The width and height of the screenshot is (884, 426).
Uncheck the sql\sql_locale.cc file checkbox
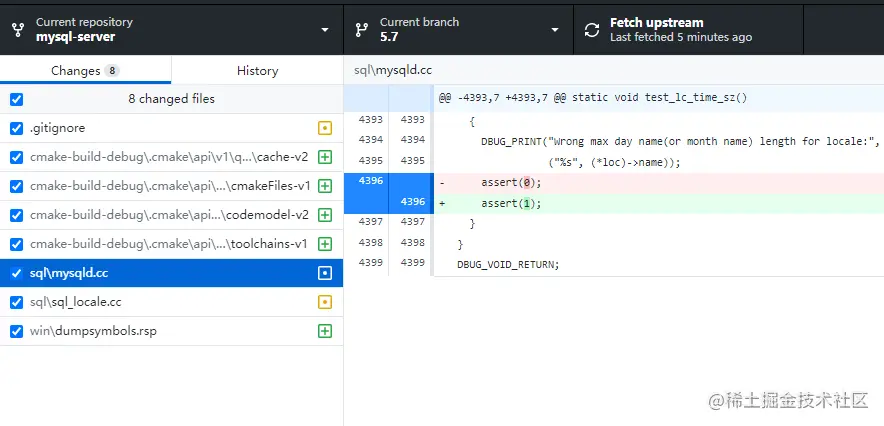16,303
